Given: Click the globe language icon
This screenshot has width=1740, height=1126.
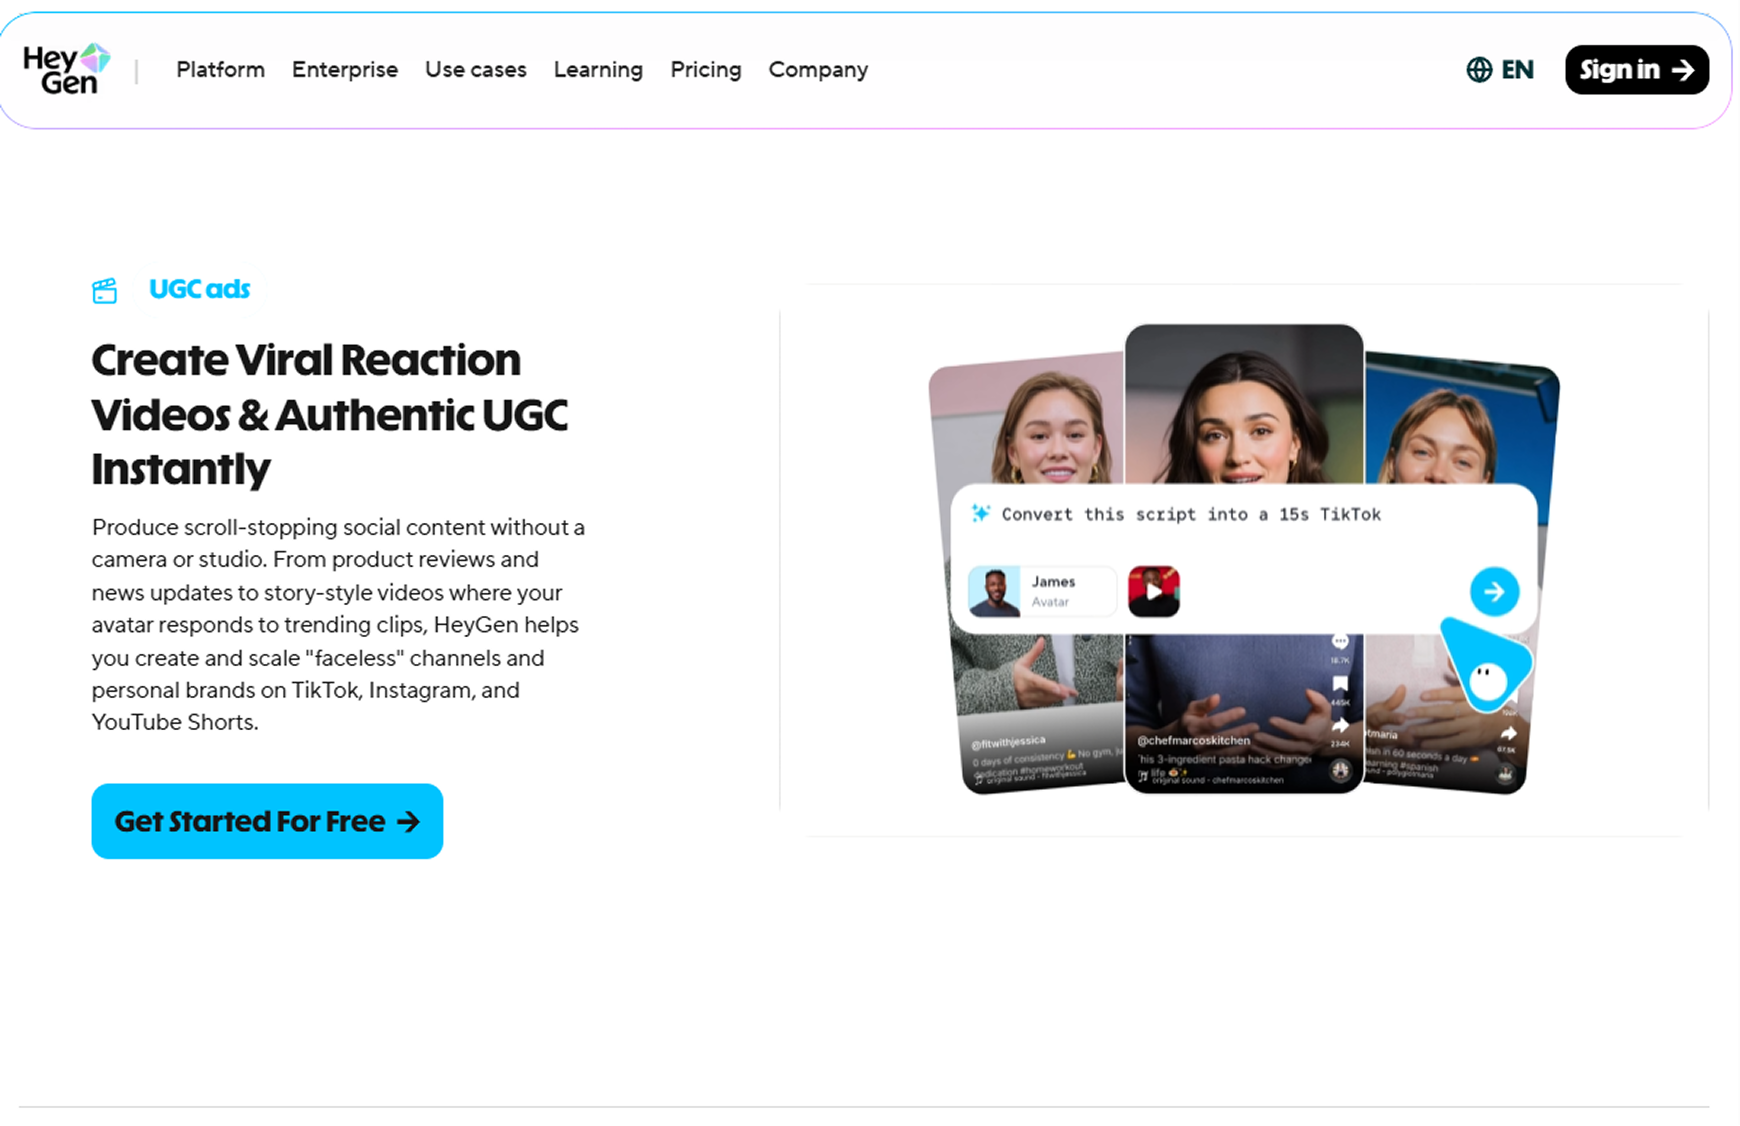Looking at the screenshot, I should click(1479, 70).
